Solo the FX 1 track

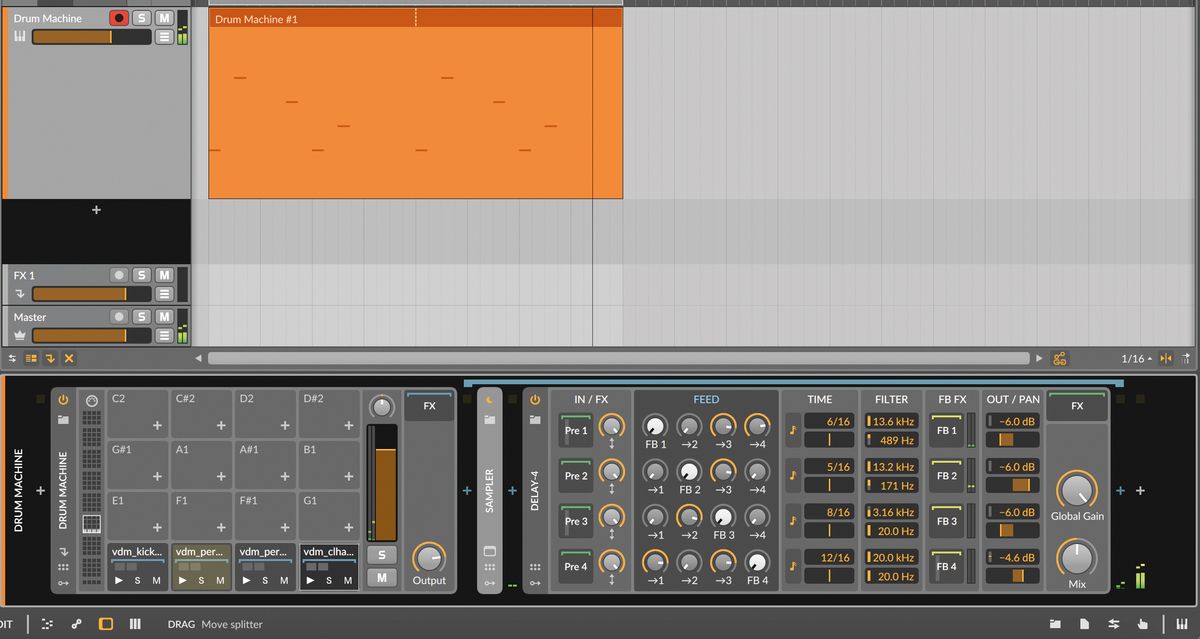click(144, 274)
